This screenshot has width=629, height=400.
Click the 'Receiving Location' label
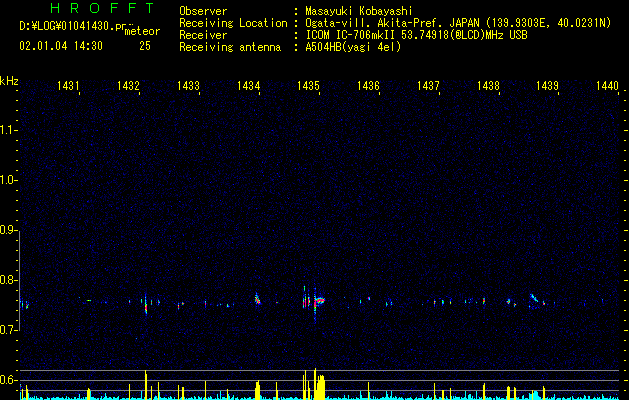point(233,23)
